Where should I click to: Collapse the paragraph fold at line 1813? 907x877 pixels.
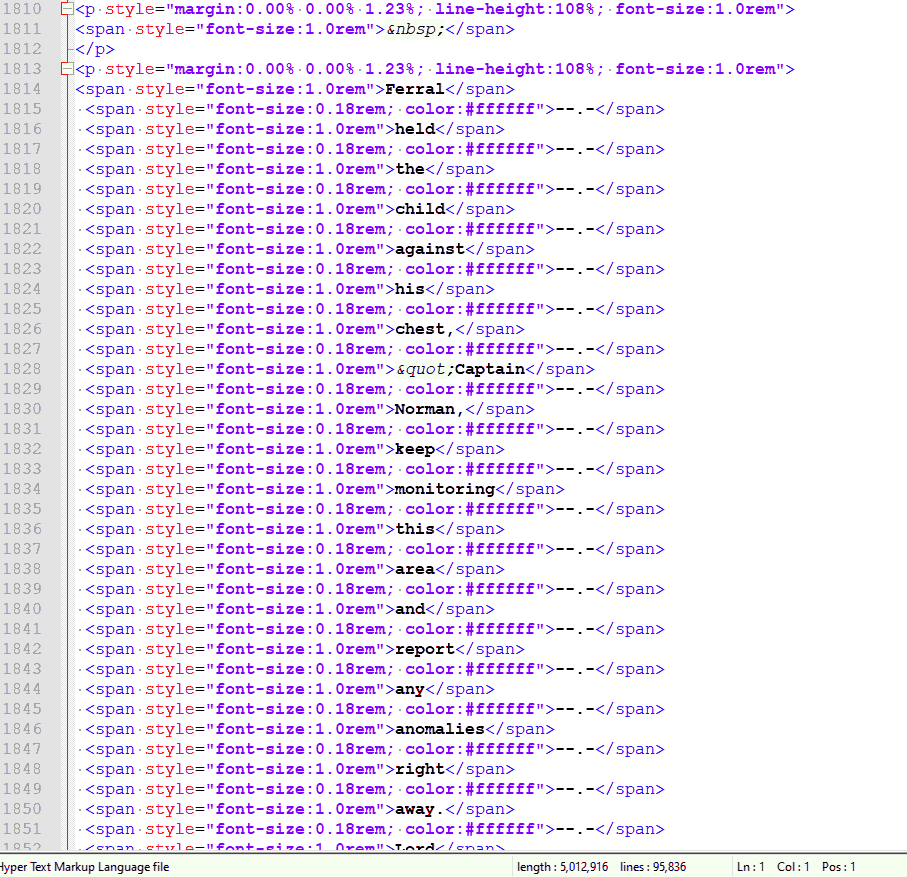click(66, 69)
